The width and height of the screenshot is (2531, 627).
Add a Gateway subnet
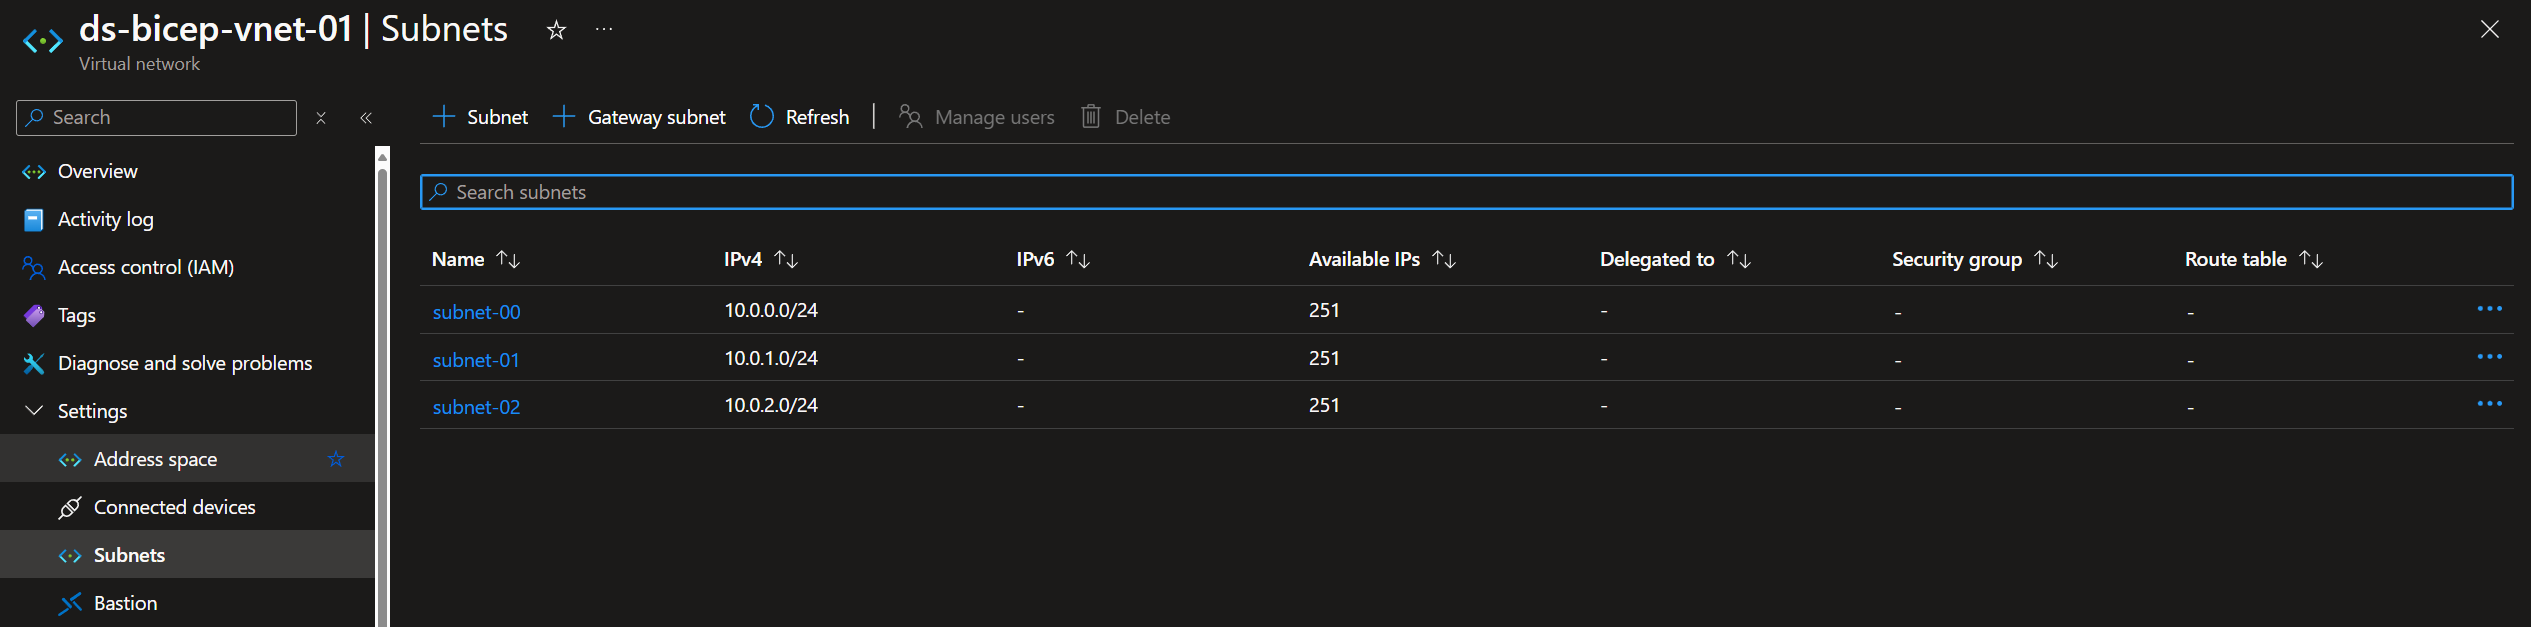pos(640,117)
